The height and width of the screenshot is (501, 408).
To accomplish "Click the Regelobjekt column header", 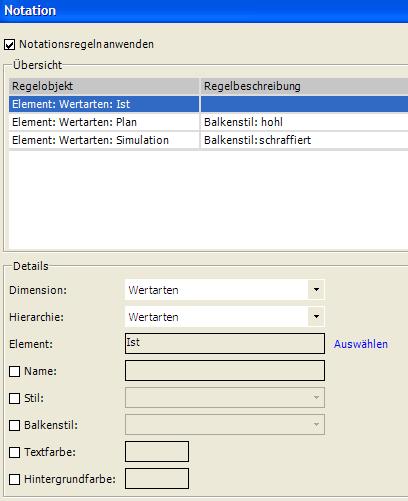I will (x=104, y=86).
